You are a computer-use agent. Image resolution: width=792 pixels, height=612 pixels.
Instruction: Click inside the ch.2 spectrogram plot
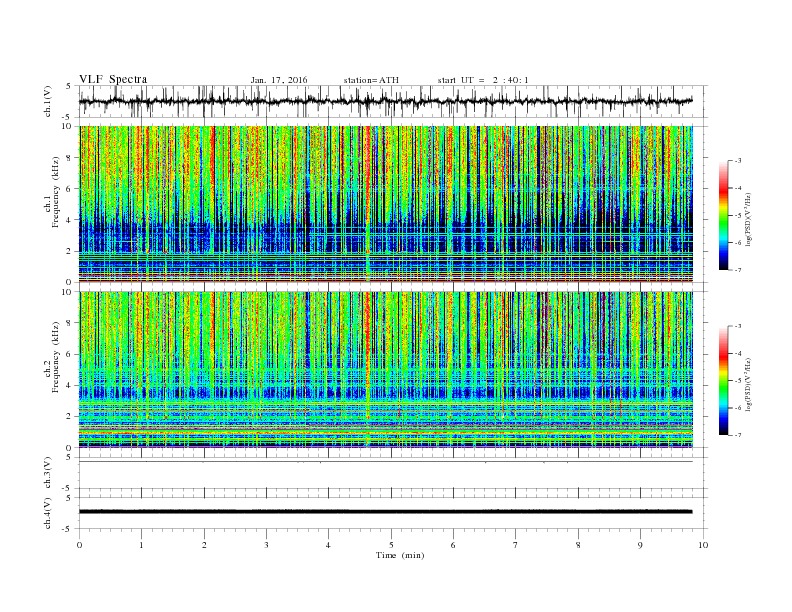pos(386,370)
